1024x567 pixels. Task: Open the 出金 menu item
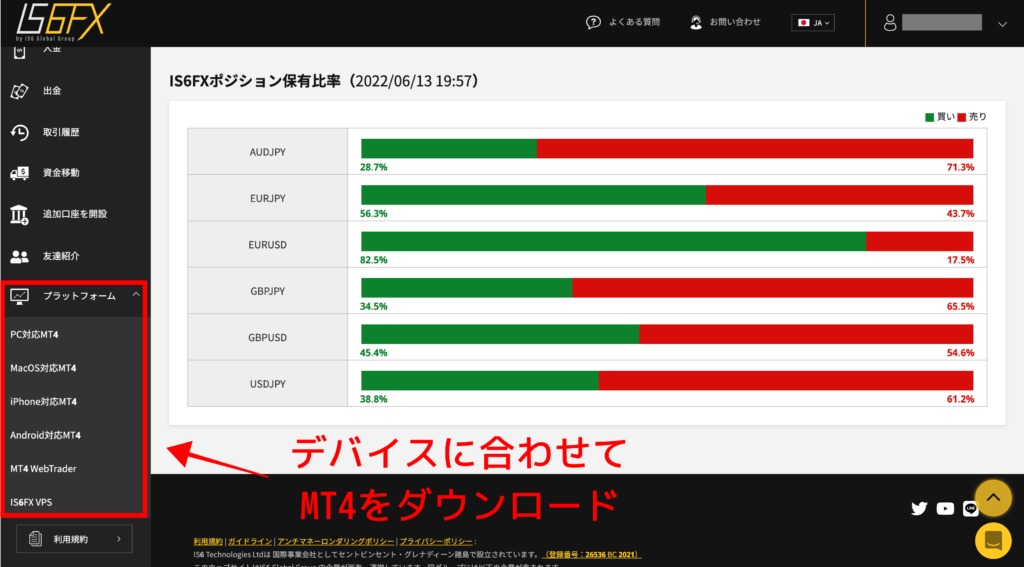(52, 91)
